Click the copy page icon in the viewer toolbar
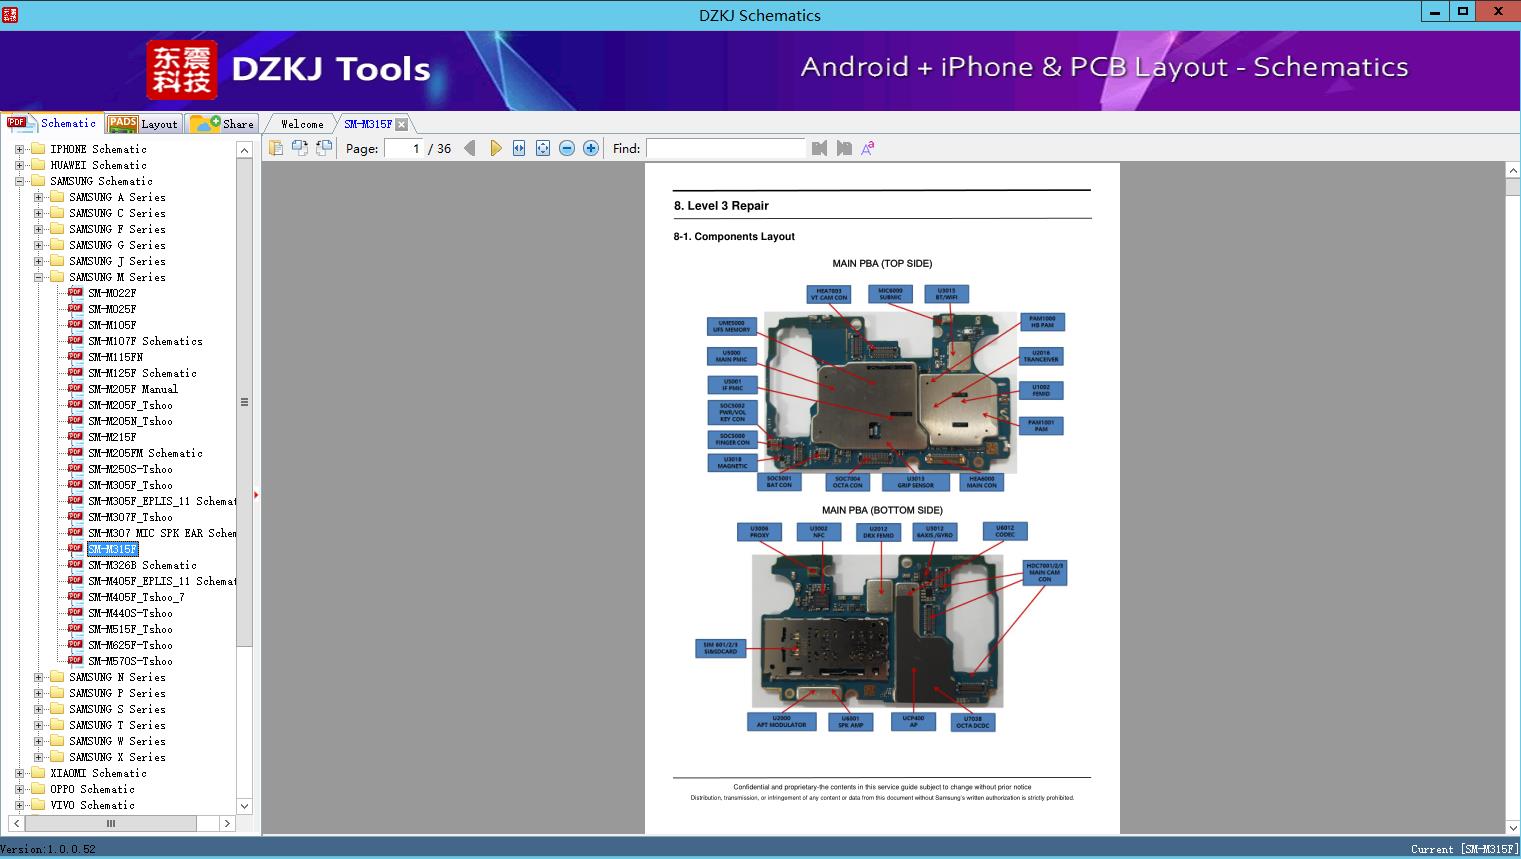This screenshot has height=859, width=1521. pos(276,148)
